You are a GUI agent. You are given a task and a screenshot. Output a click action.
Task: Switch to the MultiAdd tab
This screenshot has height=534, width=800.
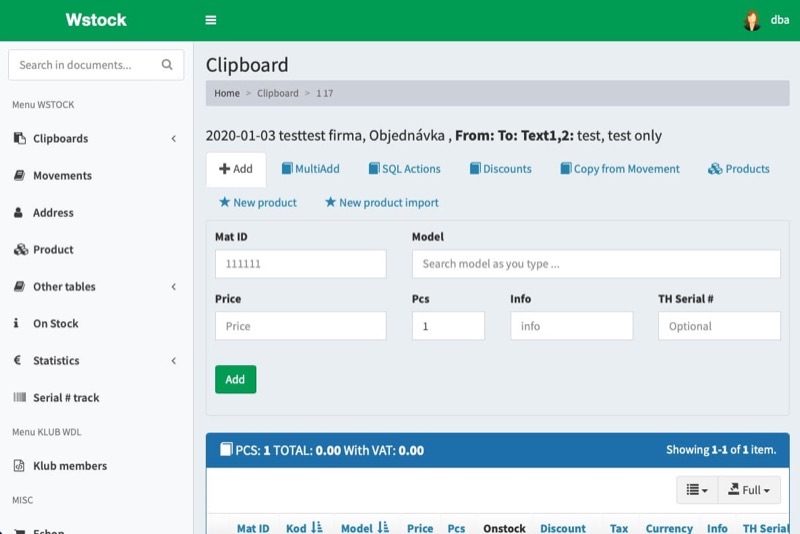tap(310, 169)
